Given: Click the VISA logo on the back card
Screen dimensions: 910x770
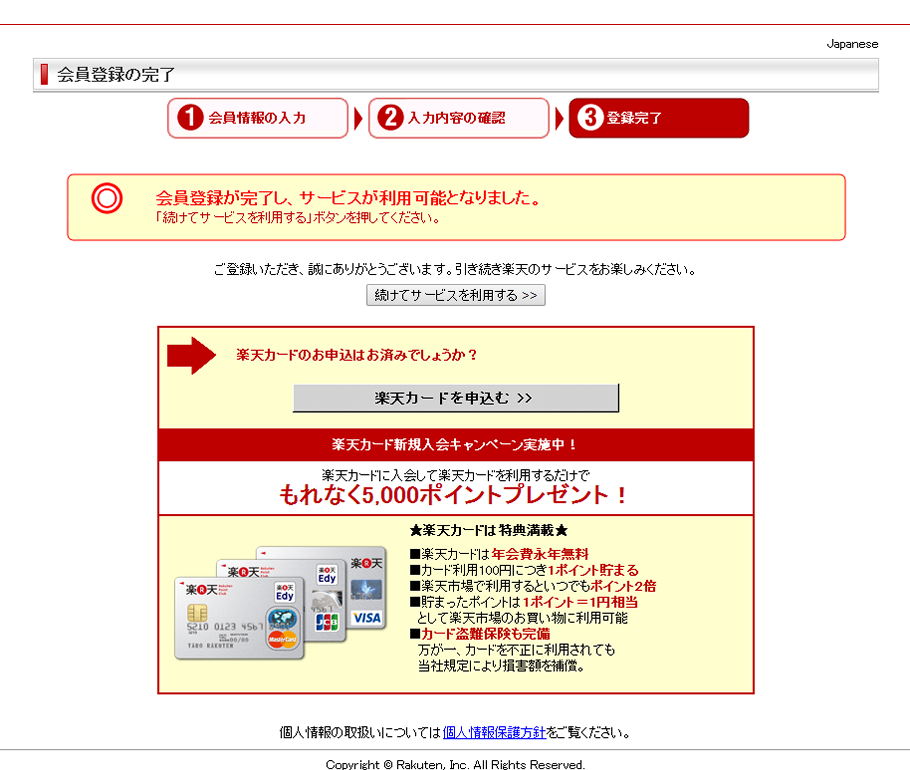Looking at the screenshot, I should 367,618.
